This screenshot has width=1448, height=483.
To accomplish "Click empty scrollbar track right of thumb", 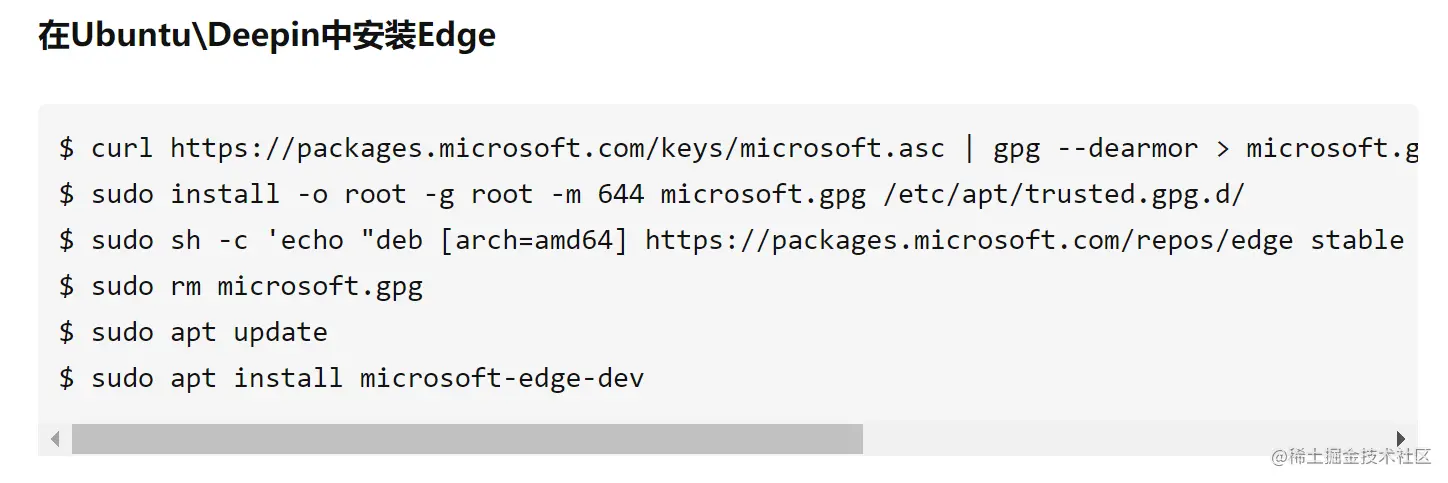I will [1125, 439].
